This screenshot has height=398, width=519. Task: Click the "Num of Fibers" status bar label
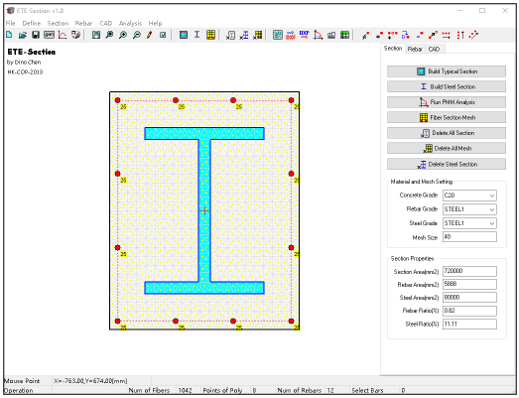149,390
